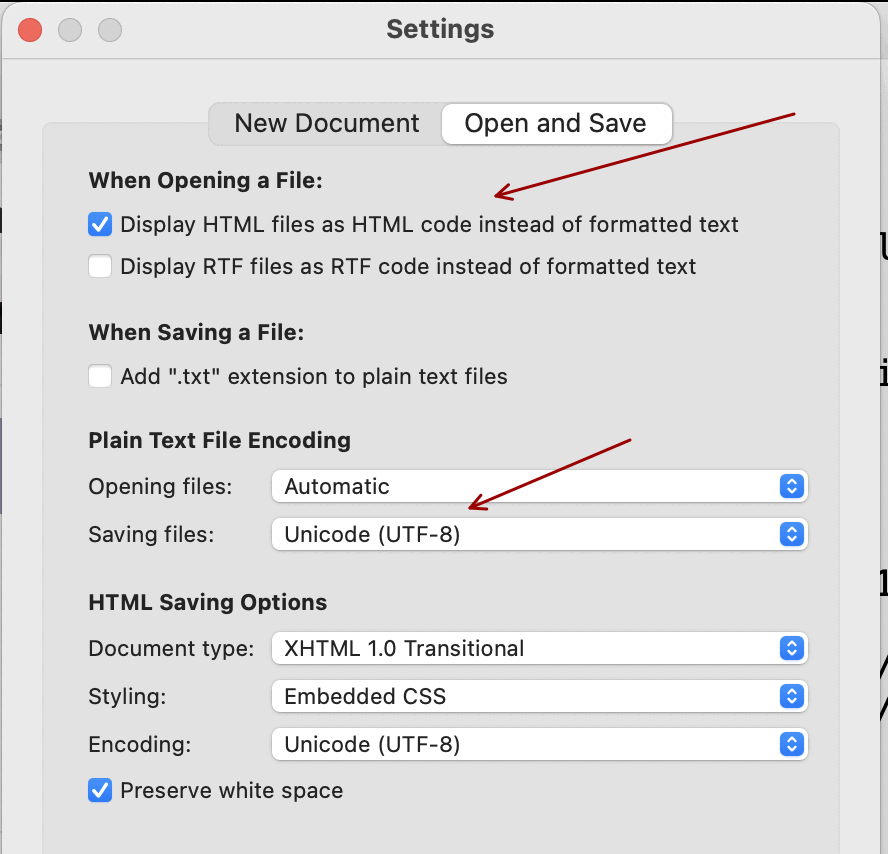888x854 pixels.
Task: Click the Preserve white space label
Action: (x=232, y=791)
